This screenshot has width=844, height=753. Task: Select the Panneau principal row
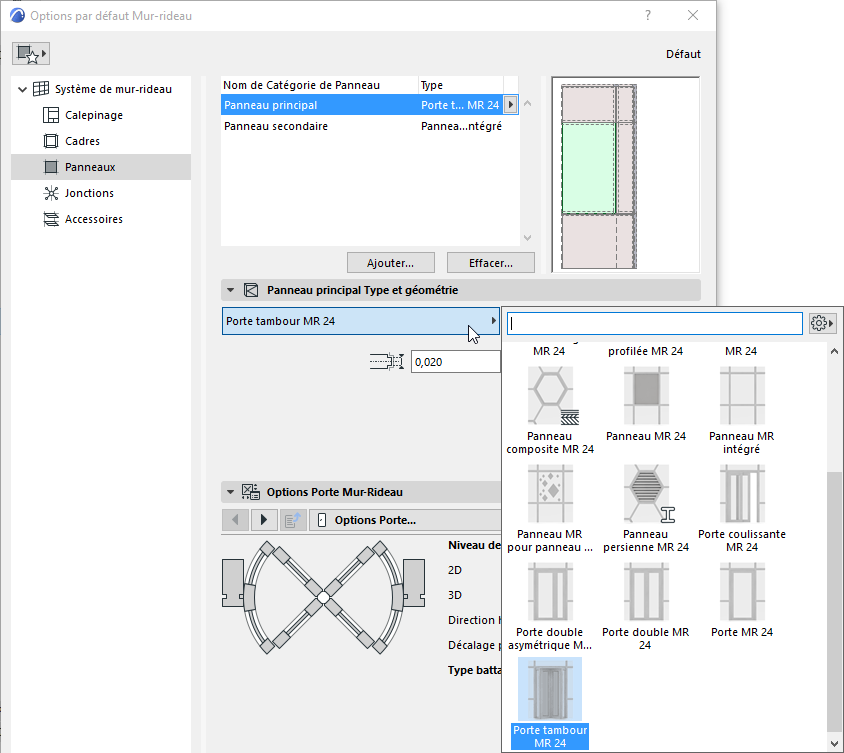pyautogui.click(x=370, y=105)
